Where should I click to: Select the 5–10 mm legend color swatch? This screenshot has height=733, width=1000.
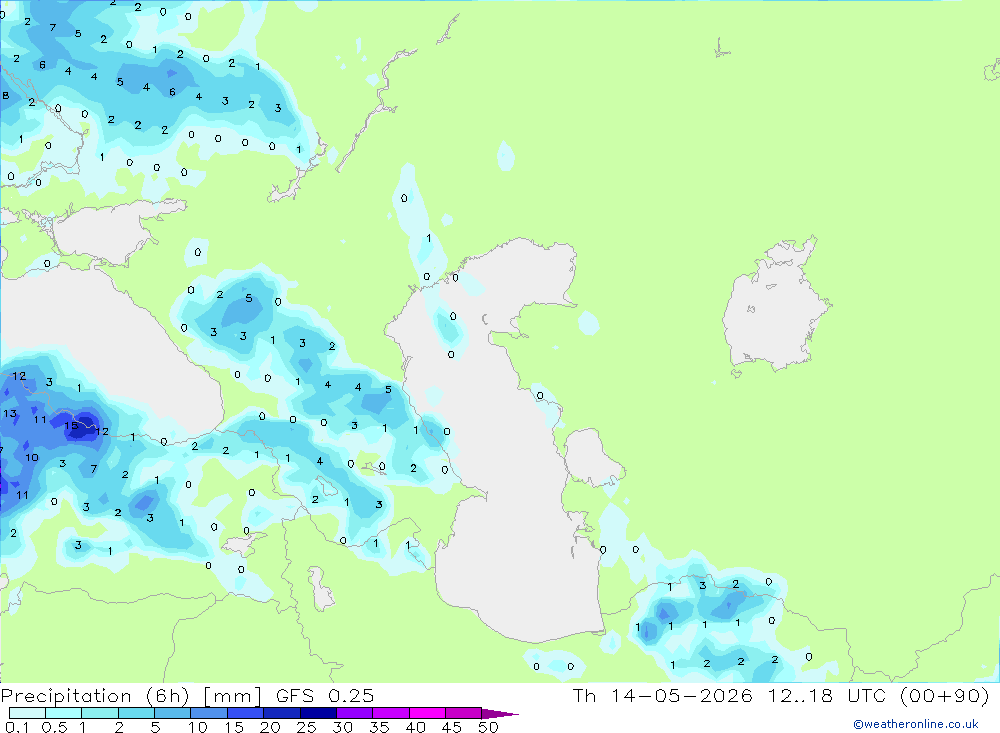173,713
